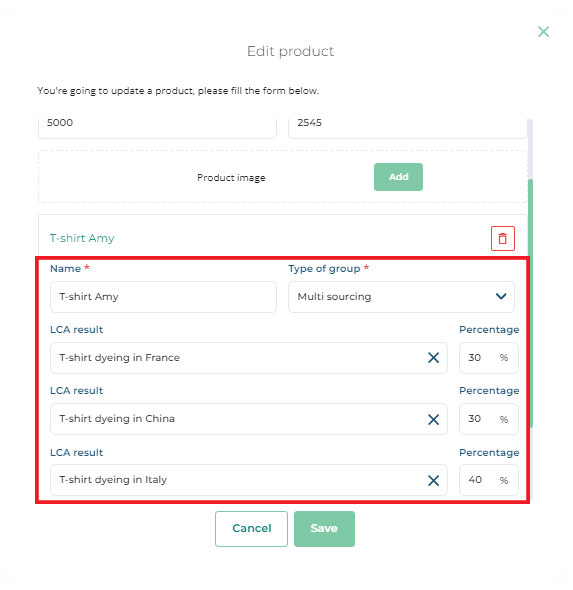Viewport: 573px width, 590px height.
Task: Delete the T-shirt Amy group
Action: tap(503, 238)
